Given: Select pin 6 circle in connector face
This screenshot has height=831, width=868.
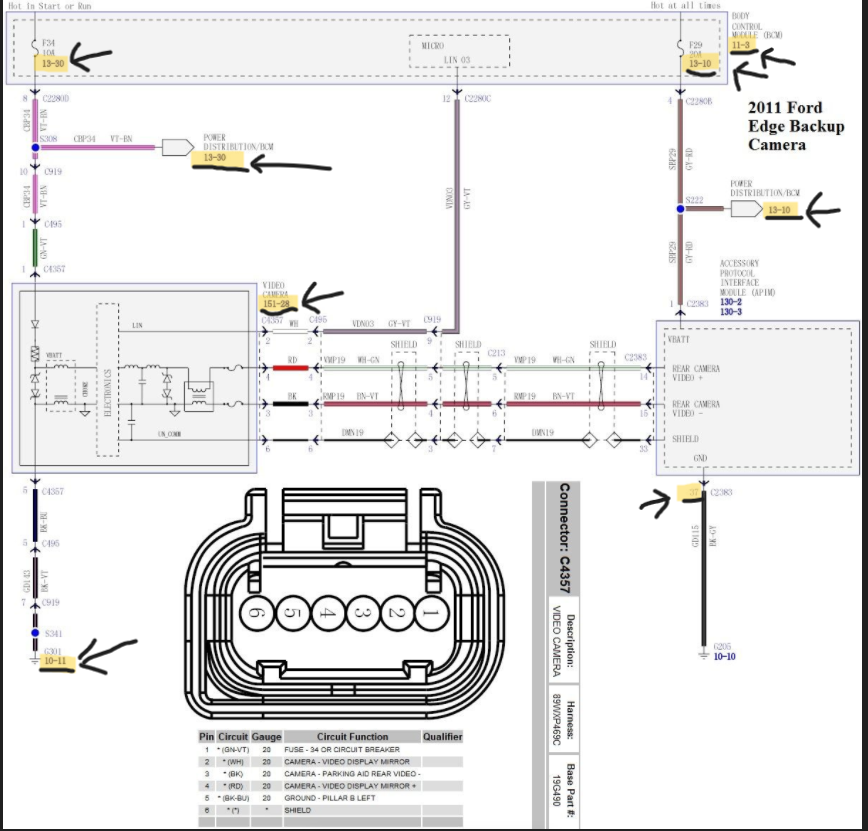Looking at the screenshot, I should [x=255, y=612].
